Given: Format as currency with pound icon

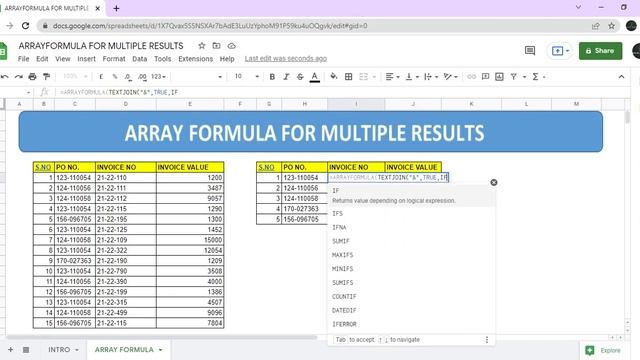Looking at the screenshot, I should 101,77.
